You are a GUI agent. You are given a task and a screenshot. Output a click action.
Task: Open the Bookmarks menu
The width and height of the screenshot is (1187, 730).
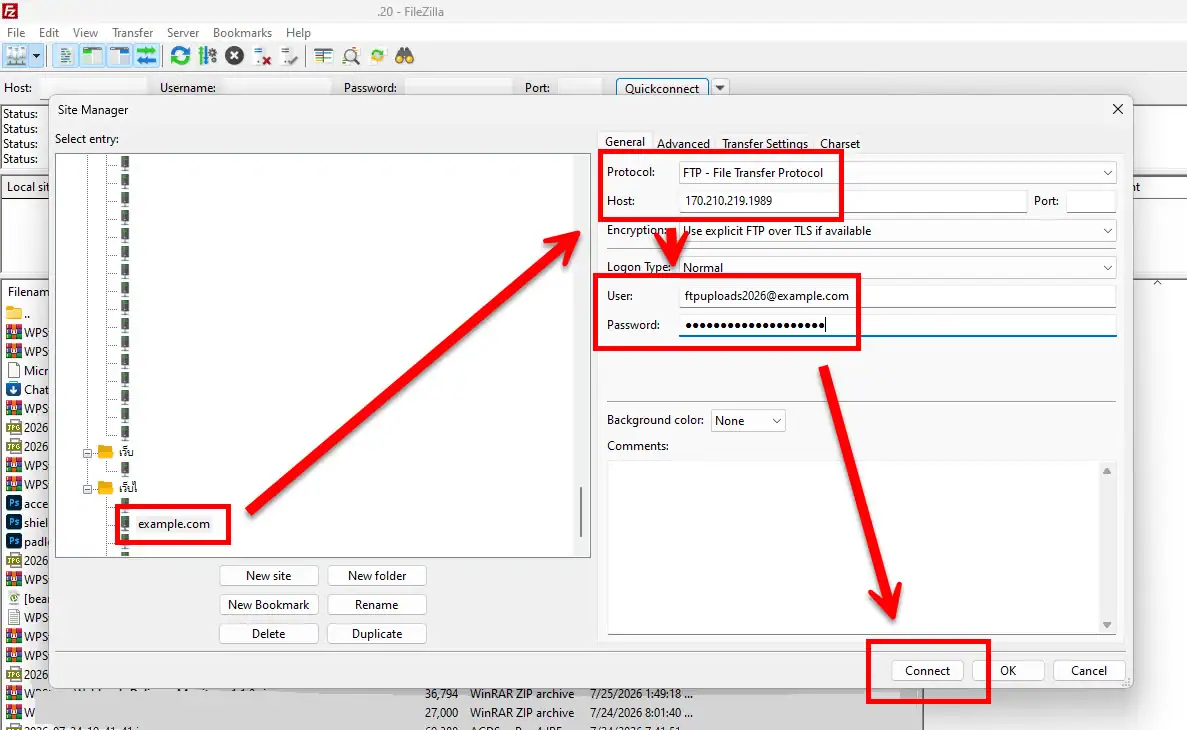(242, 33)
